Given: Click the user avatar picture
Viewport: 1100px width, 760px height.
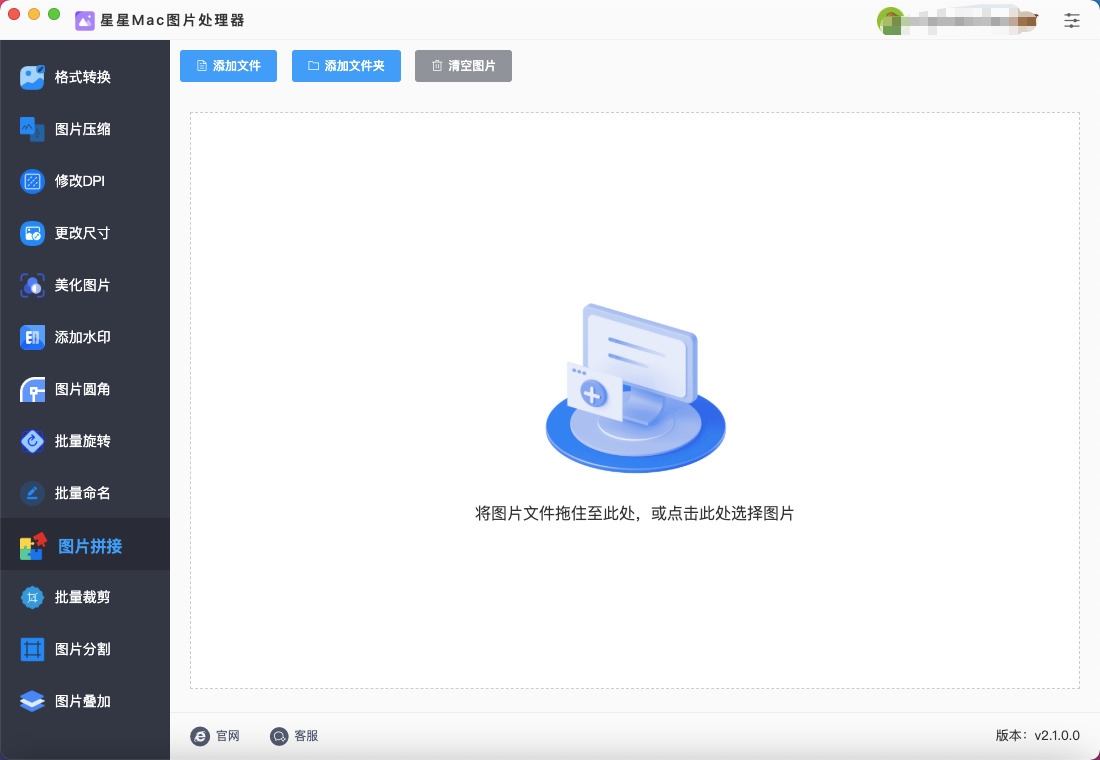Looking at the screenshot, I should tap(890, 20).
